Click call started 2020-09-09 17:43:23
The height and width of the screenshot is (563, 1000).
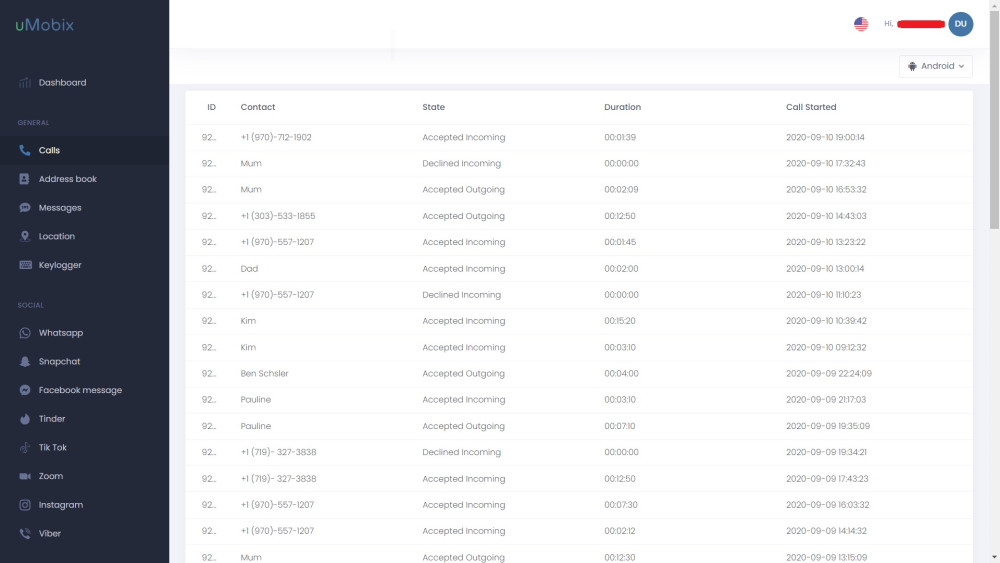(x=827, y=478)
